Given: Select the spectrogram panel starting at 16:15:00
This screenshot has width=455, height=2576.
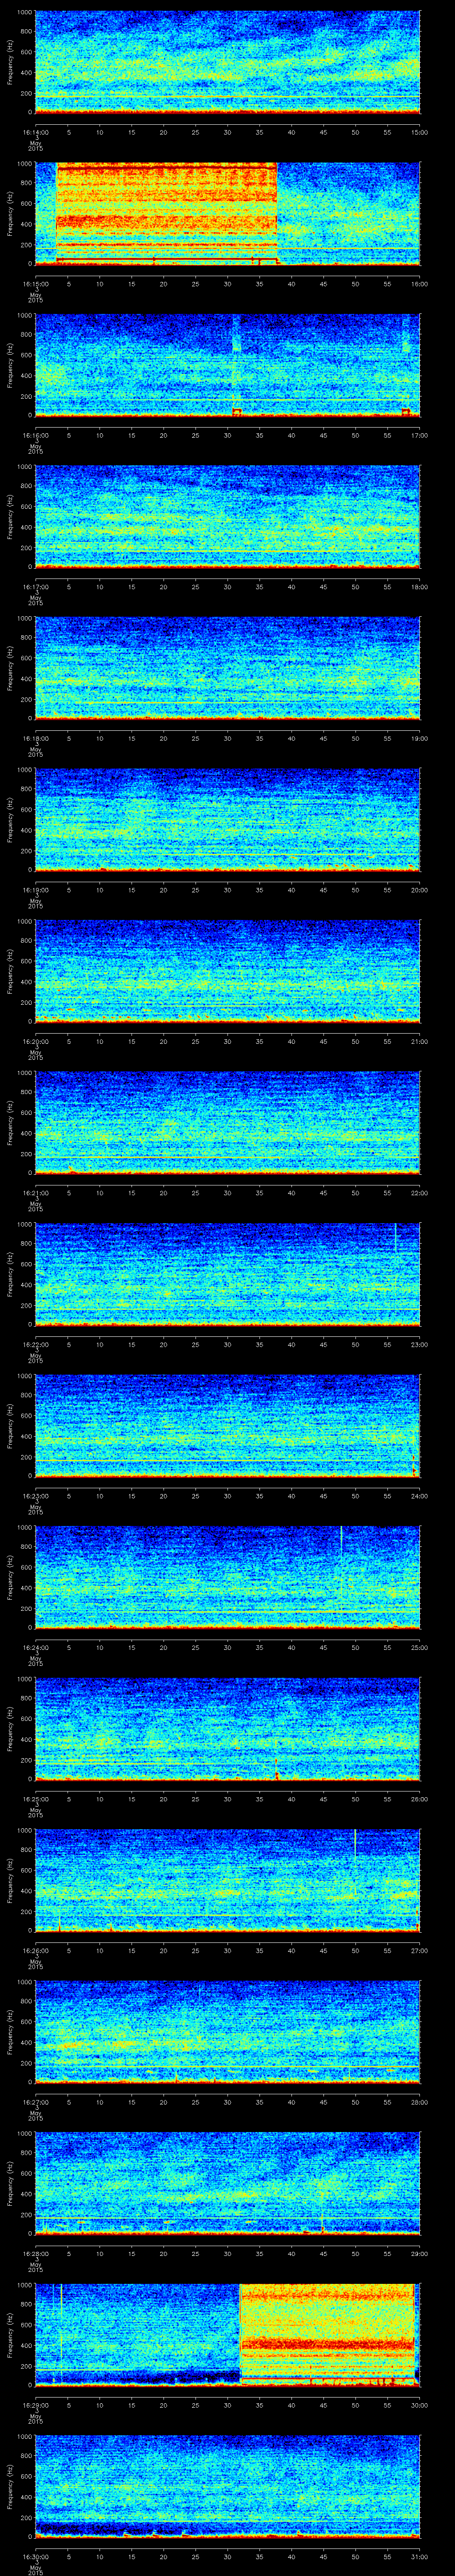Looking at the screenshot, I should coord(228,214).
